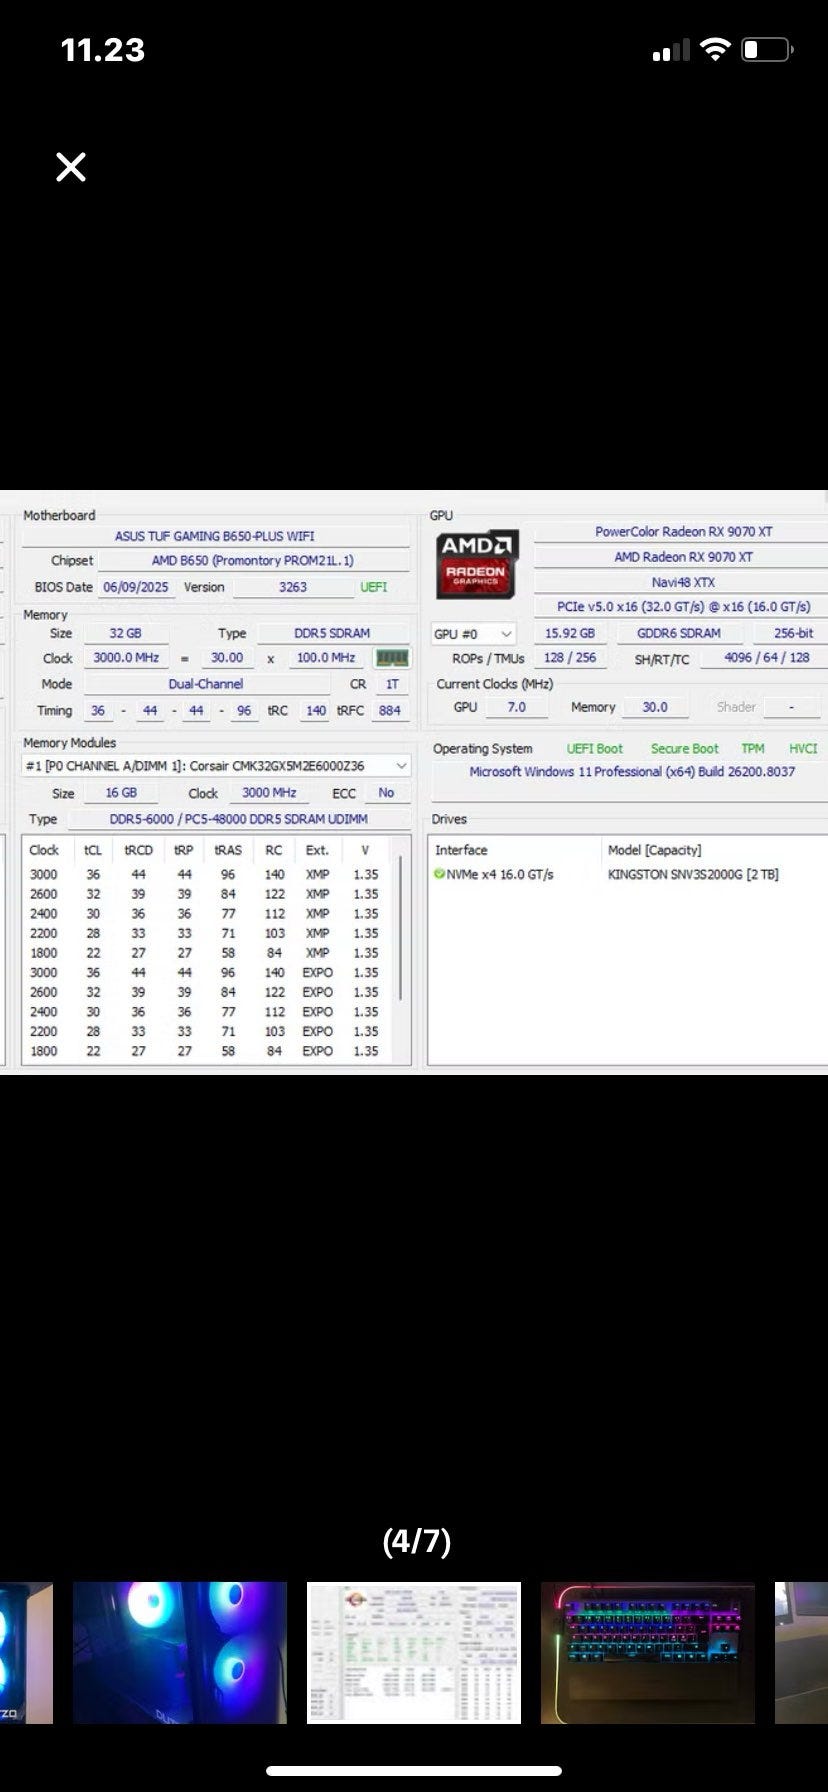Select the BIOS date 06/09/2025
Screen dimensions: 828x1792
click(136, 587)
